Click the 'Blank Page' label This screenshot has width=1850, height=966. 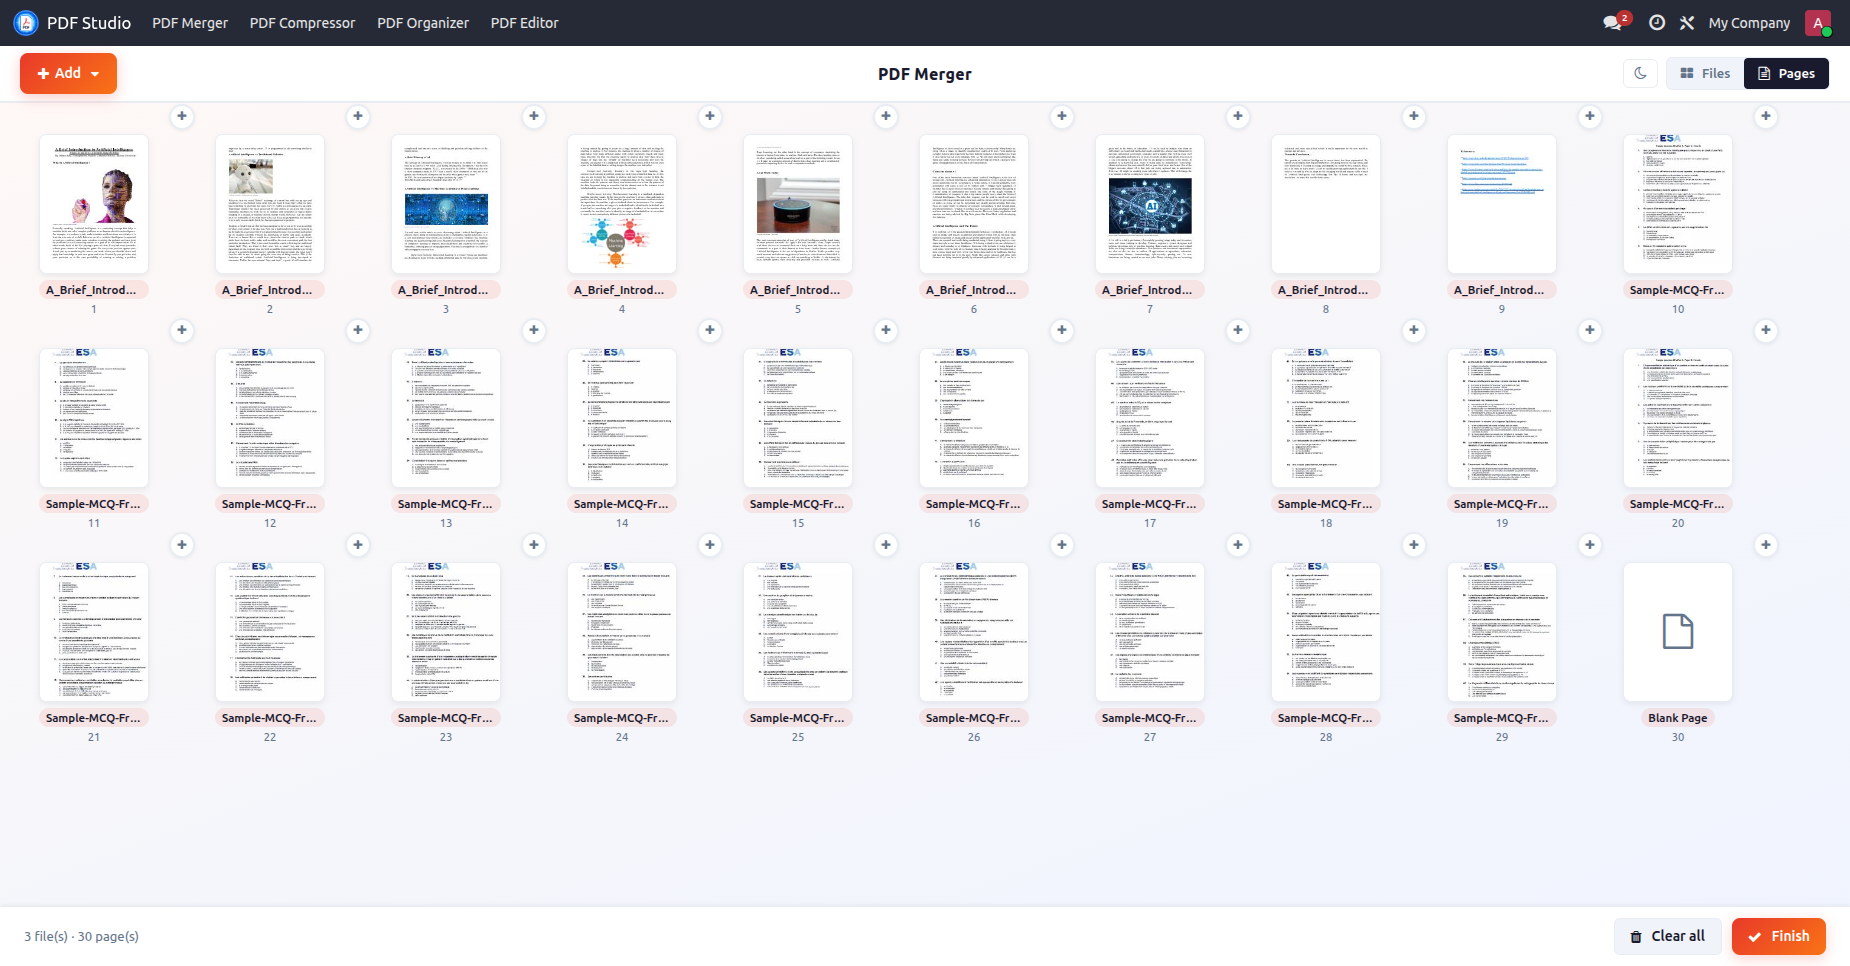click(x=1678, y=718)
